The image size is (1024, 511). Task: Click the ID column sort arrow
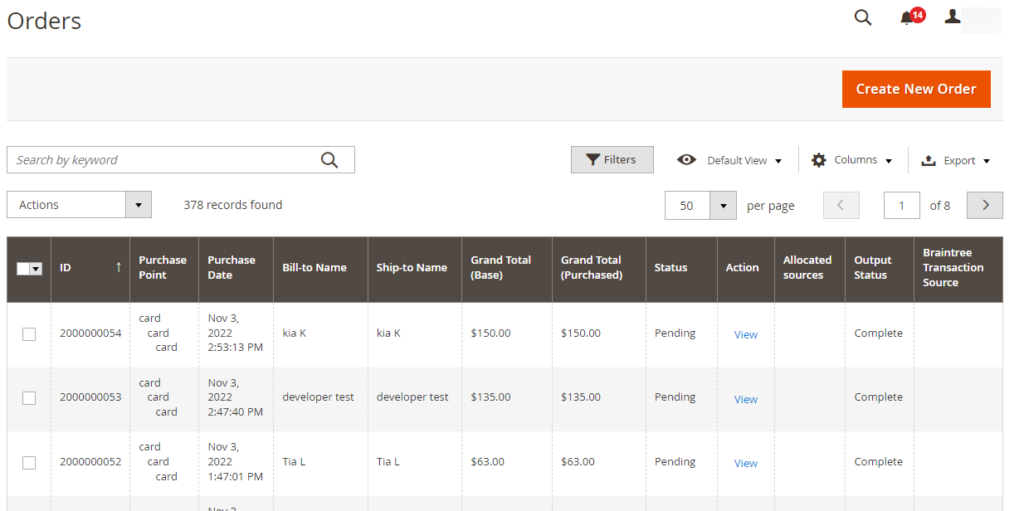[x=118, y=268]
